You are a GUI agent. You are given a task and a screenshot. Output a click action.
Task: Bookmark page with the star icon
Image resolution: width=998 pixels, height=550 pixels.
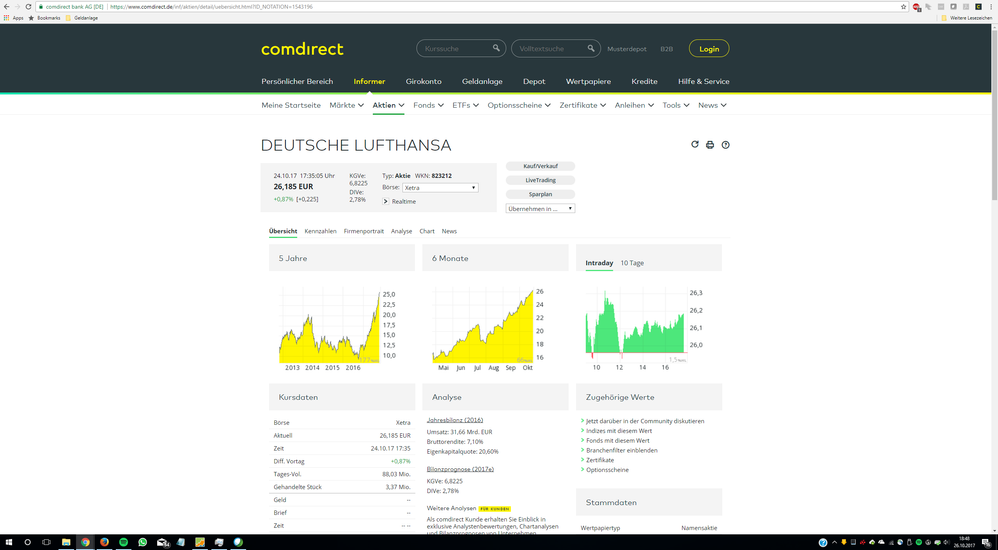(x=903, y=6)
